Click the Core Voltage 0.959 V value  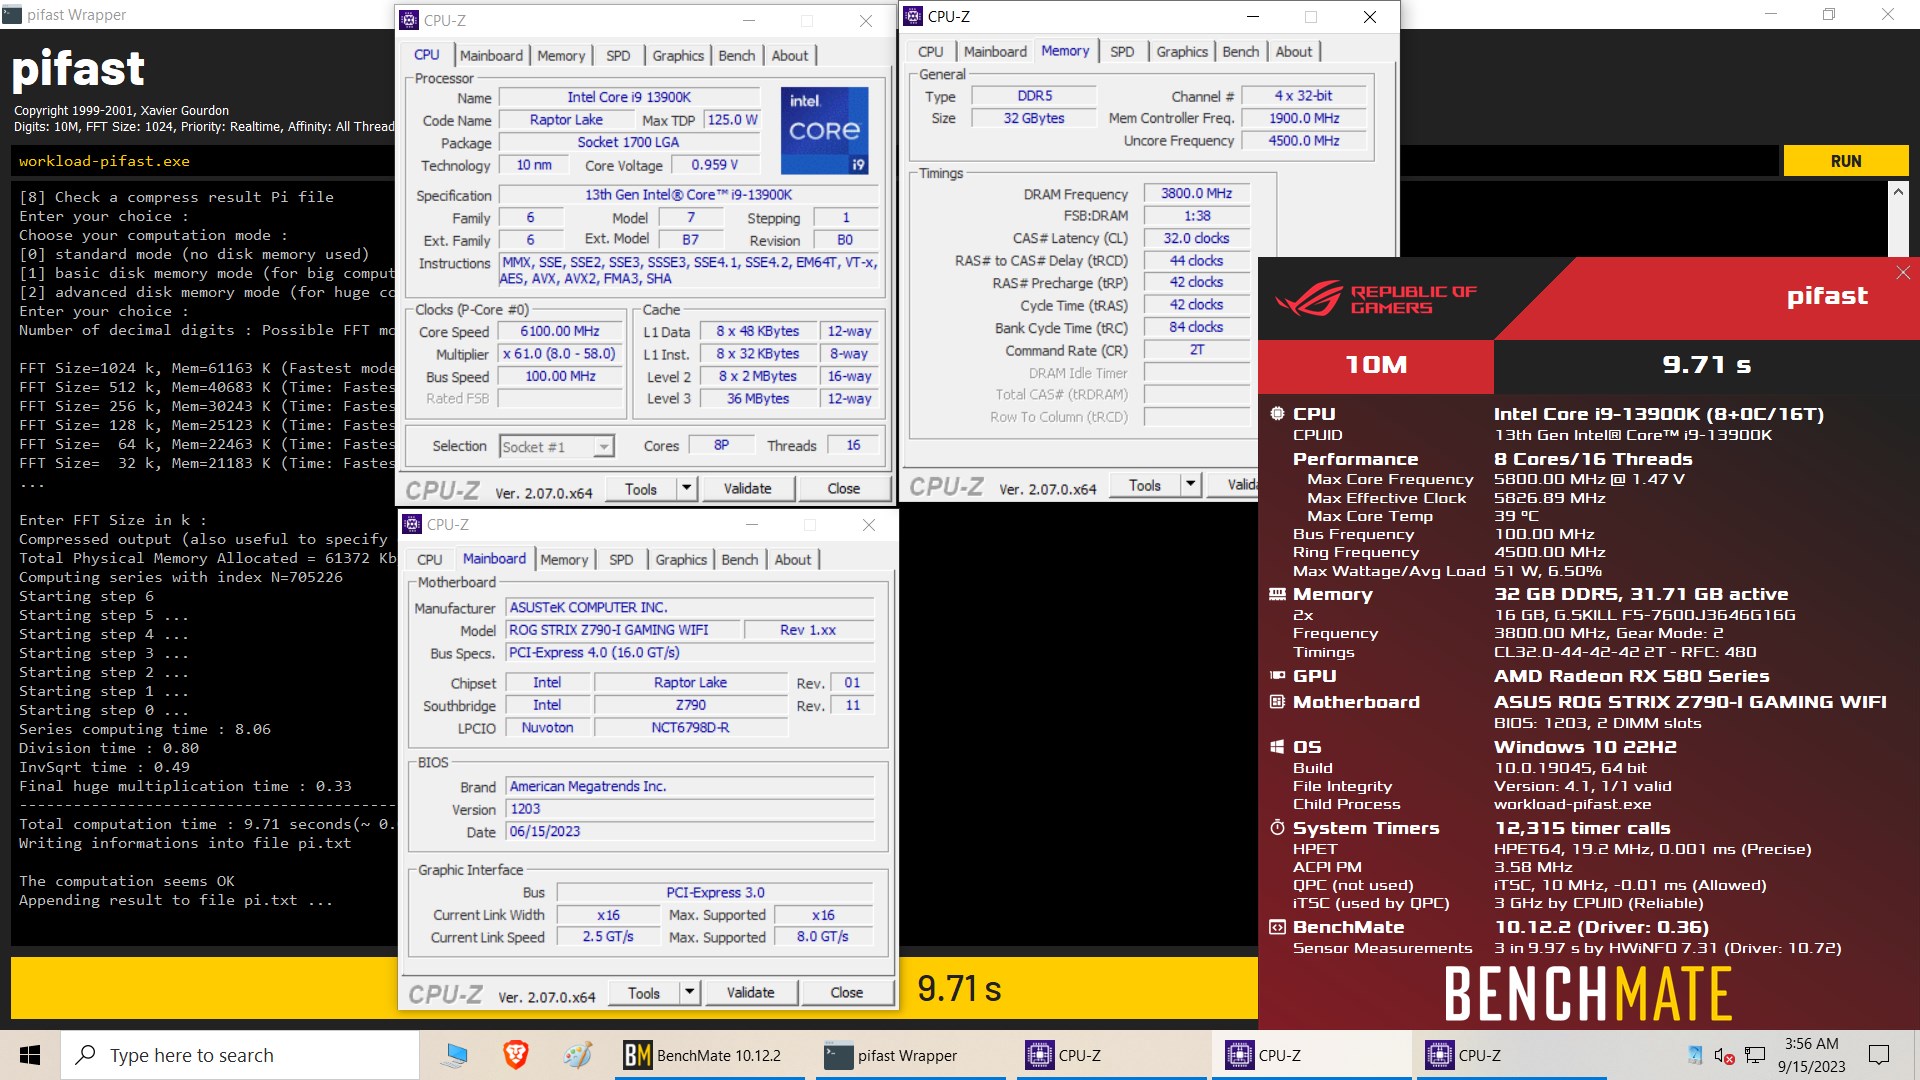tap(715, 165)
